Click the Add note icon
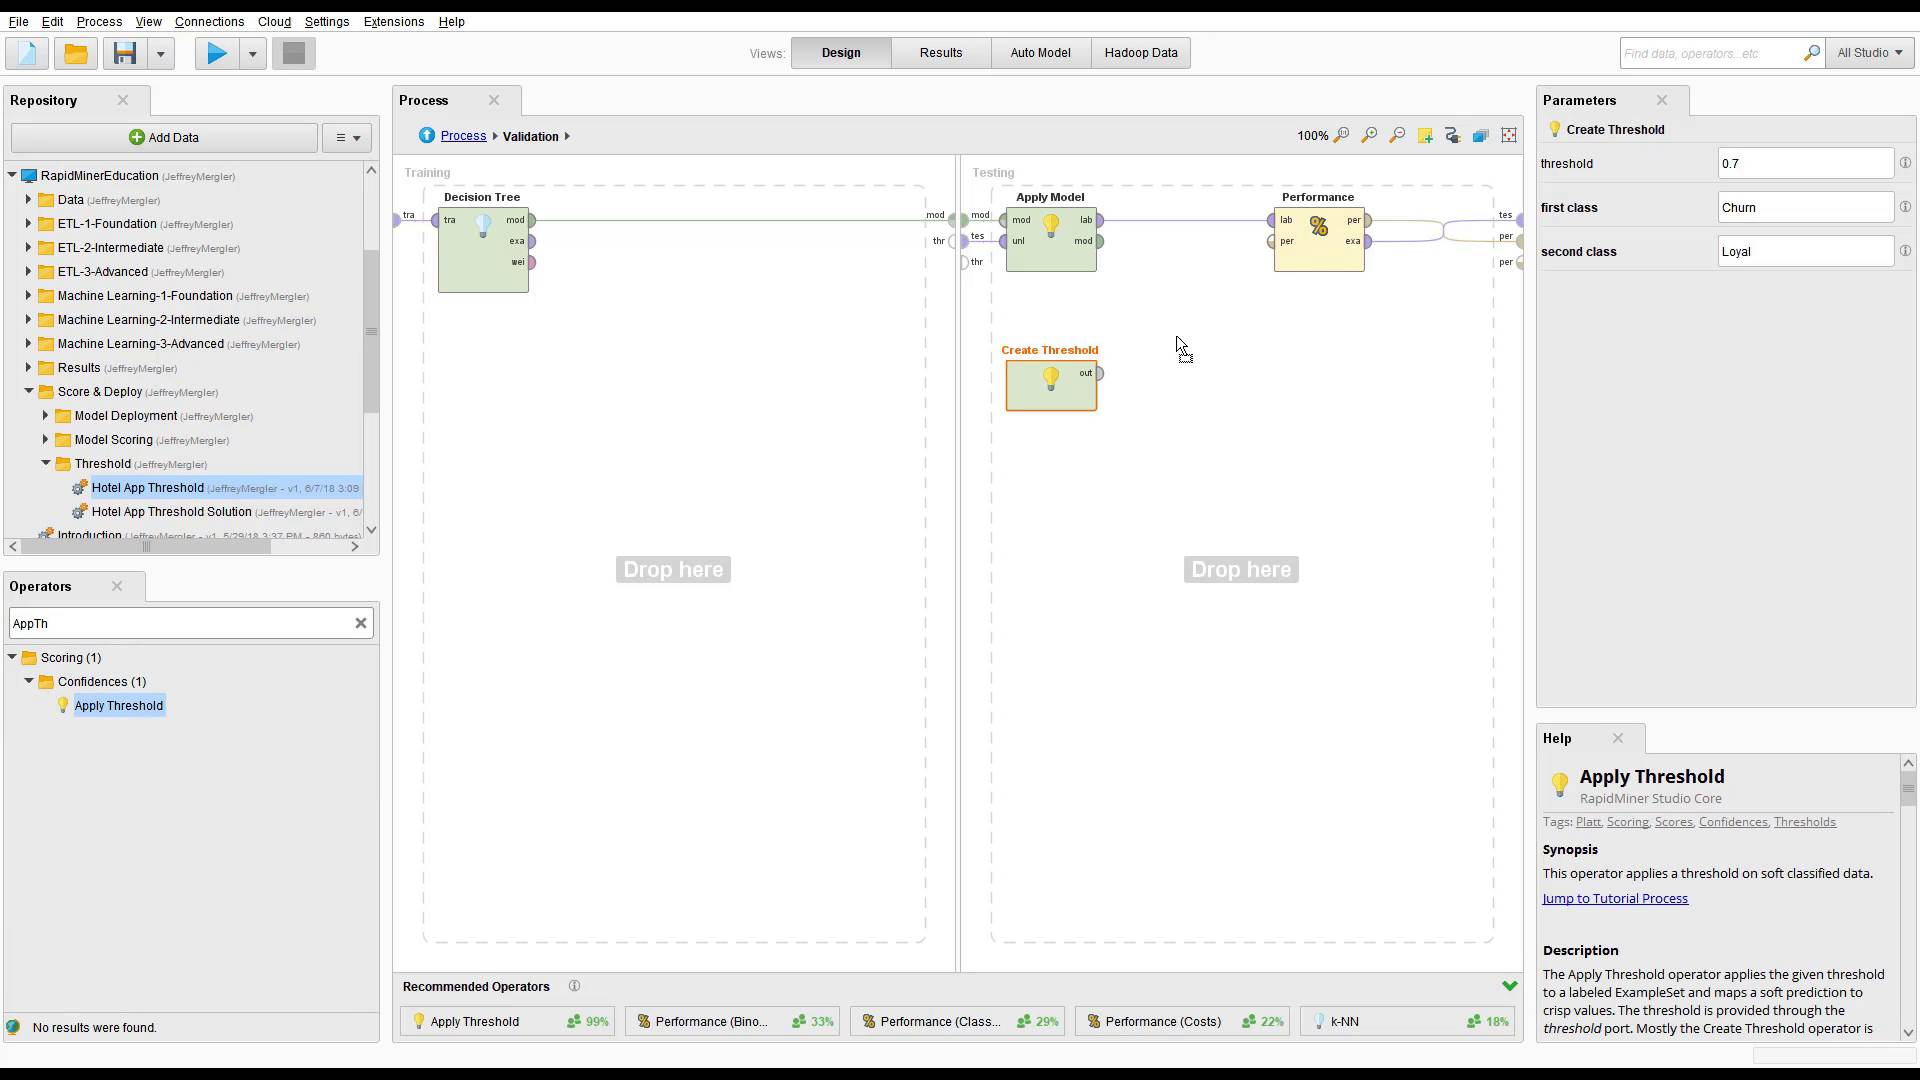 pyautogui.click(x=1425, y=135)
